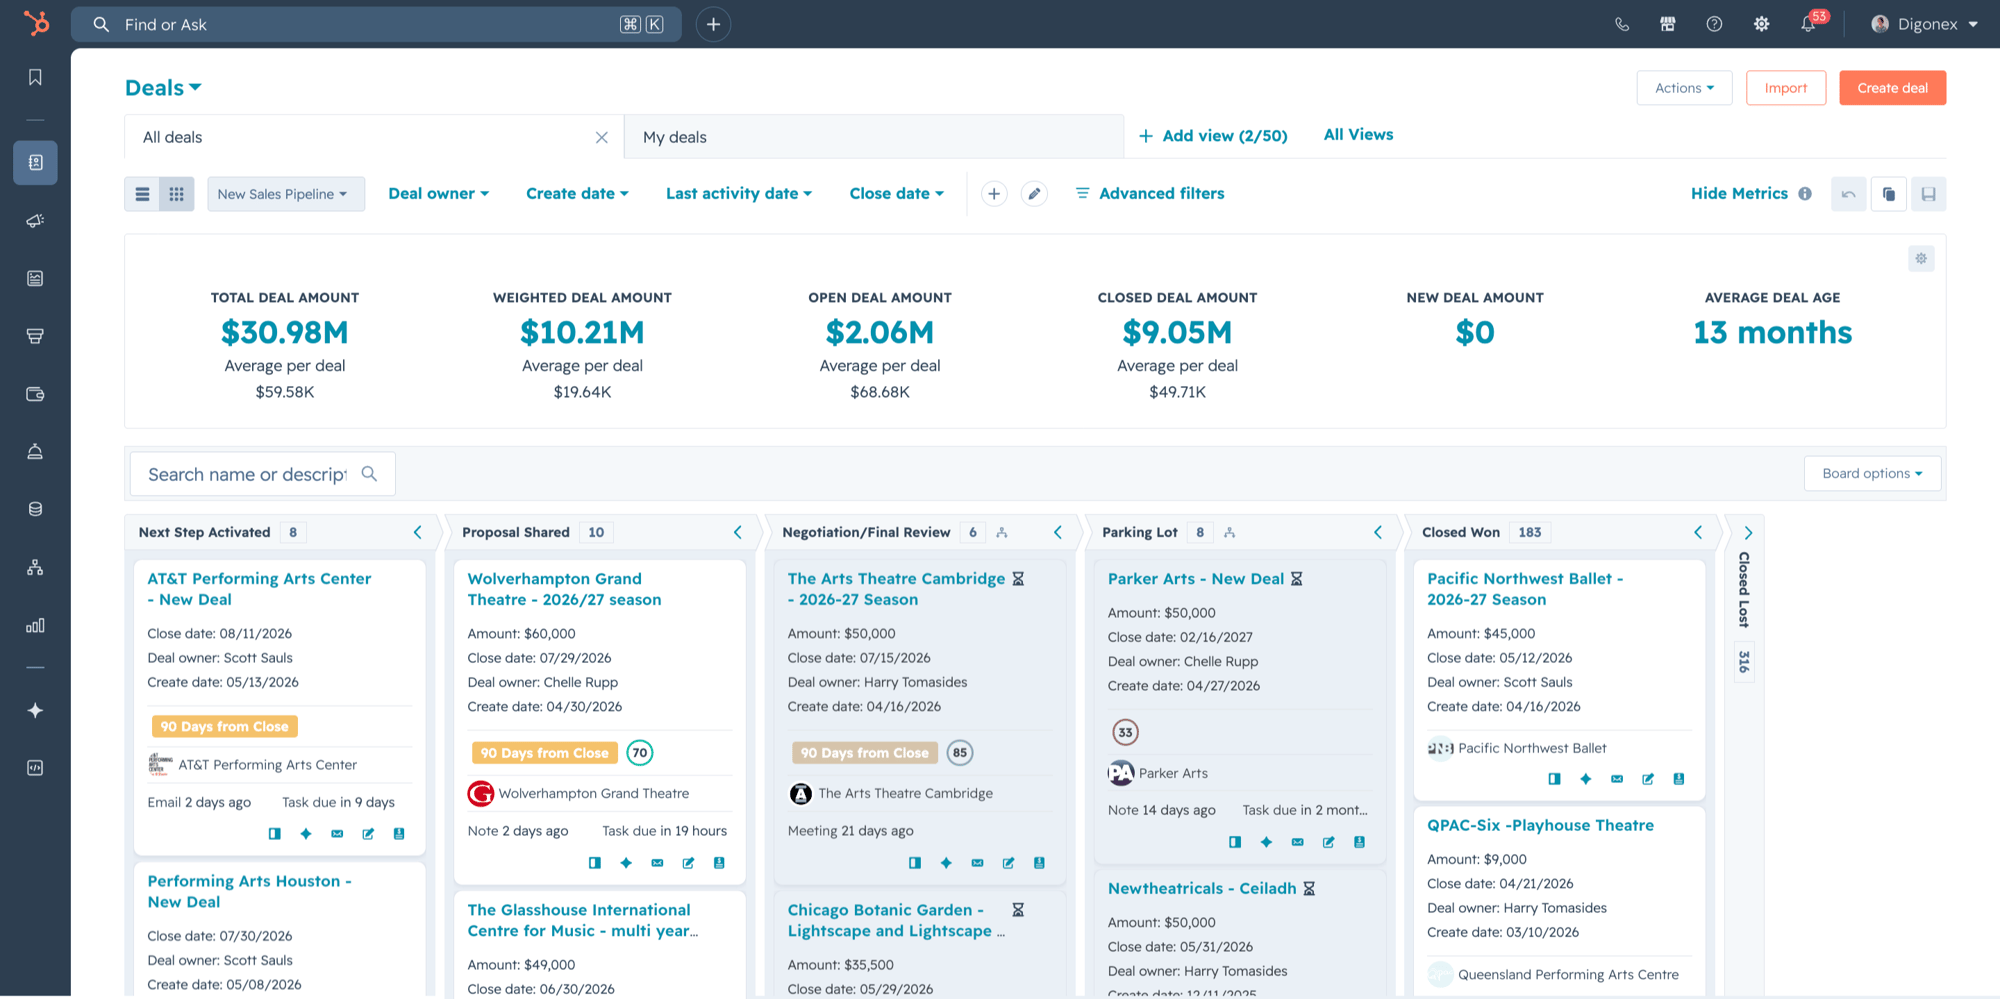
Task: Open the Actions dropdown
Action: [1684, 88]
